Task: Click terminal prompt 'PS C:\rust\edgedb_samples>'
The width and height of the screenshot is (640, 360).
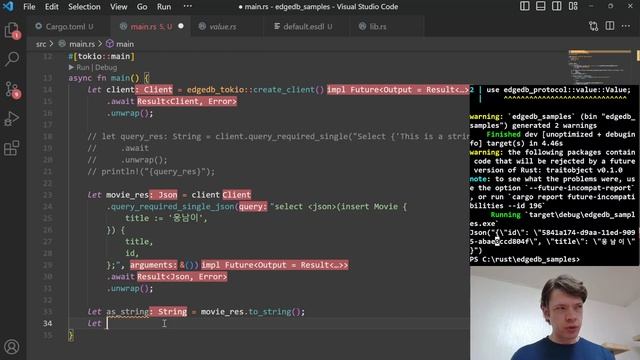Action: [x=524, y=260]
